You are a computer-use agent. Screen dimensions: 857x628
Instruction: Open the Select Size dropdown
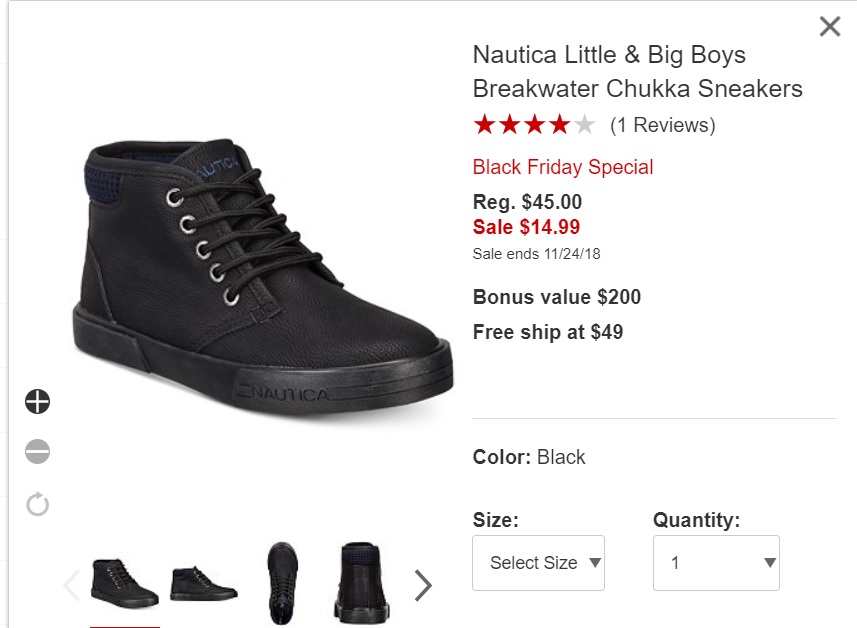(538, 563)
